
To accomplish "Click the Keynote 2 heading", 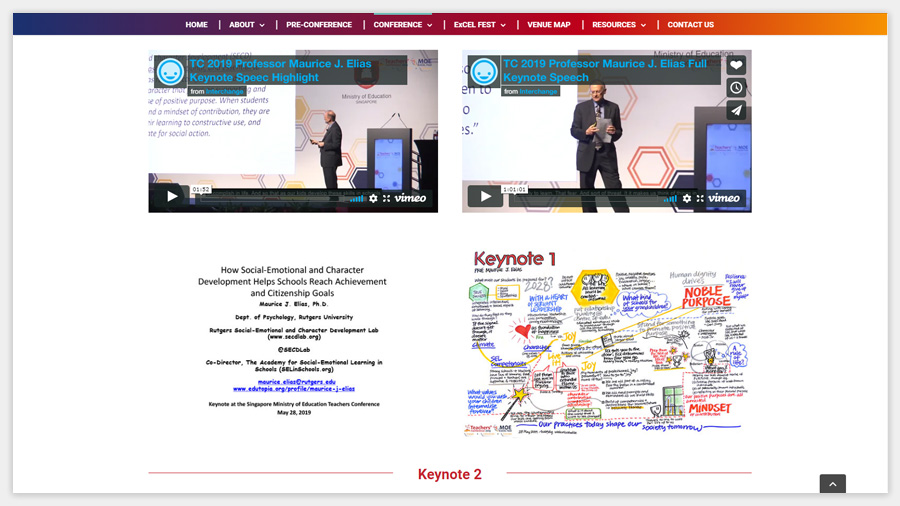I will (x=449, y=474).
